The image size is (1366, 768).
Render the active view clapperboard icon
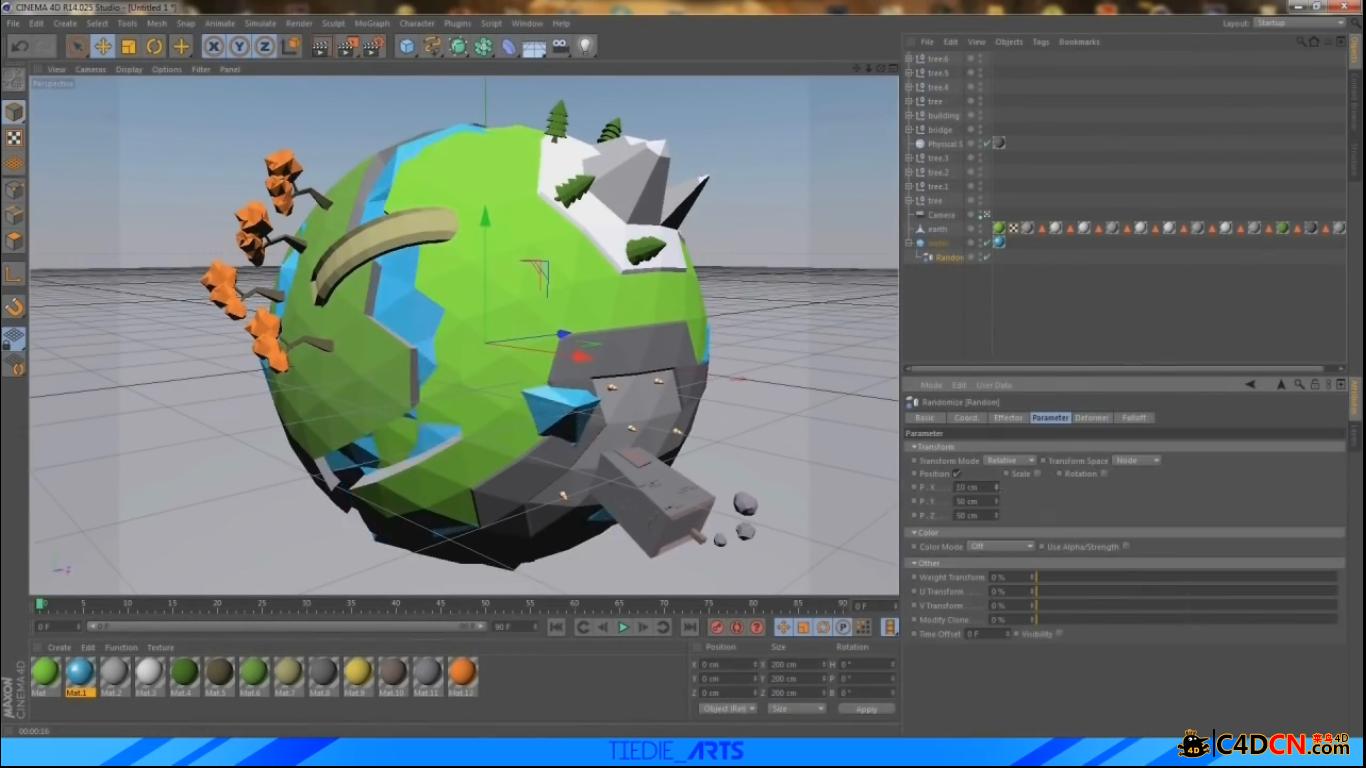pos(321,46)
